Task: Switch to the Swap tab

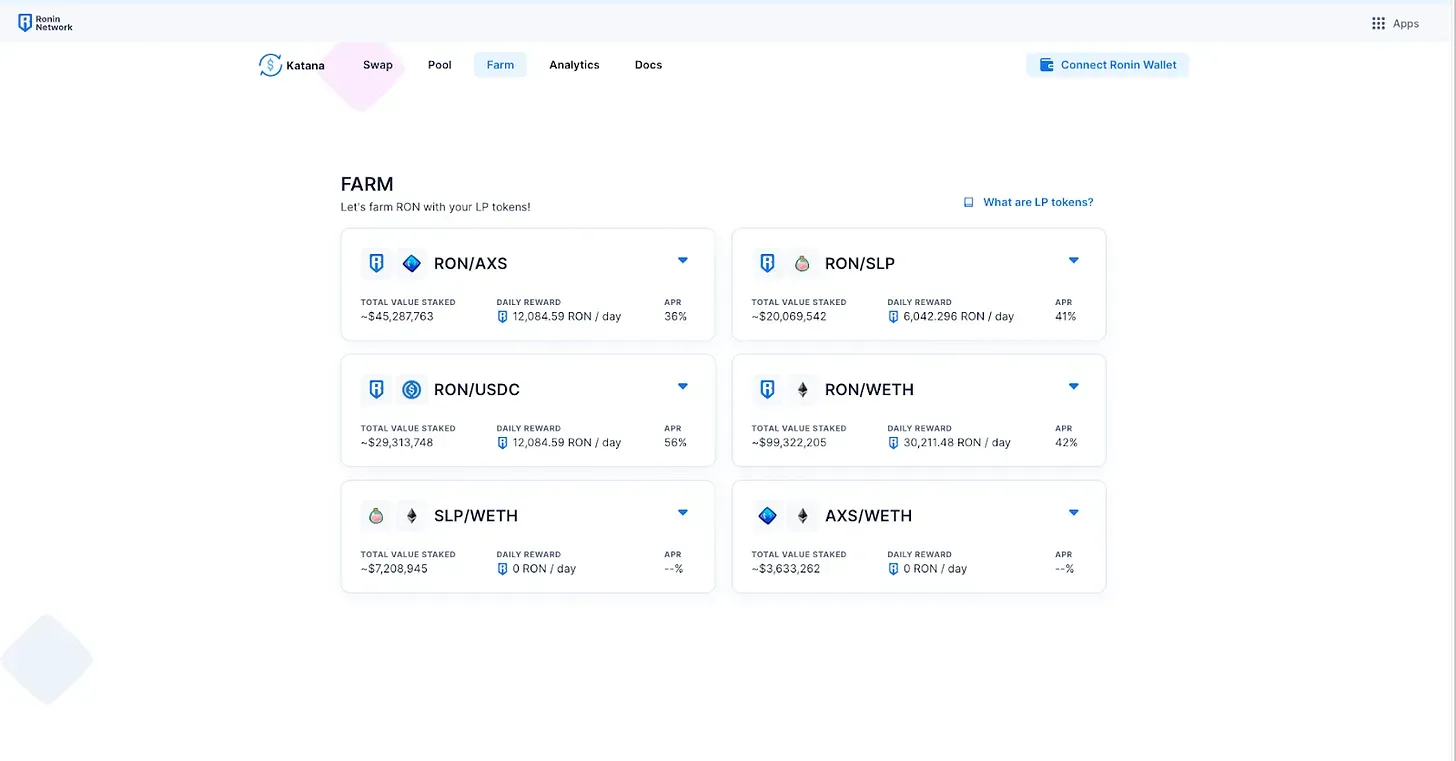Action: point(377,64)
